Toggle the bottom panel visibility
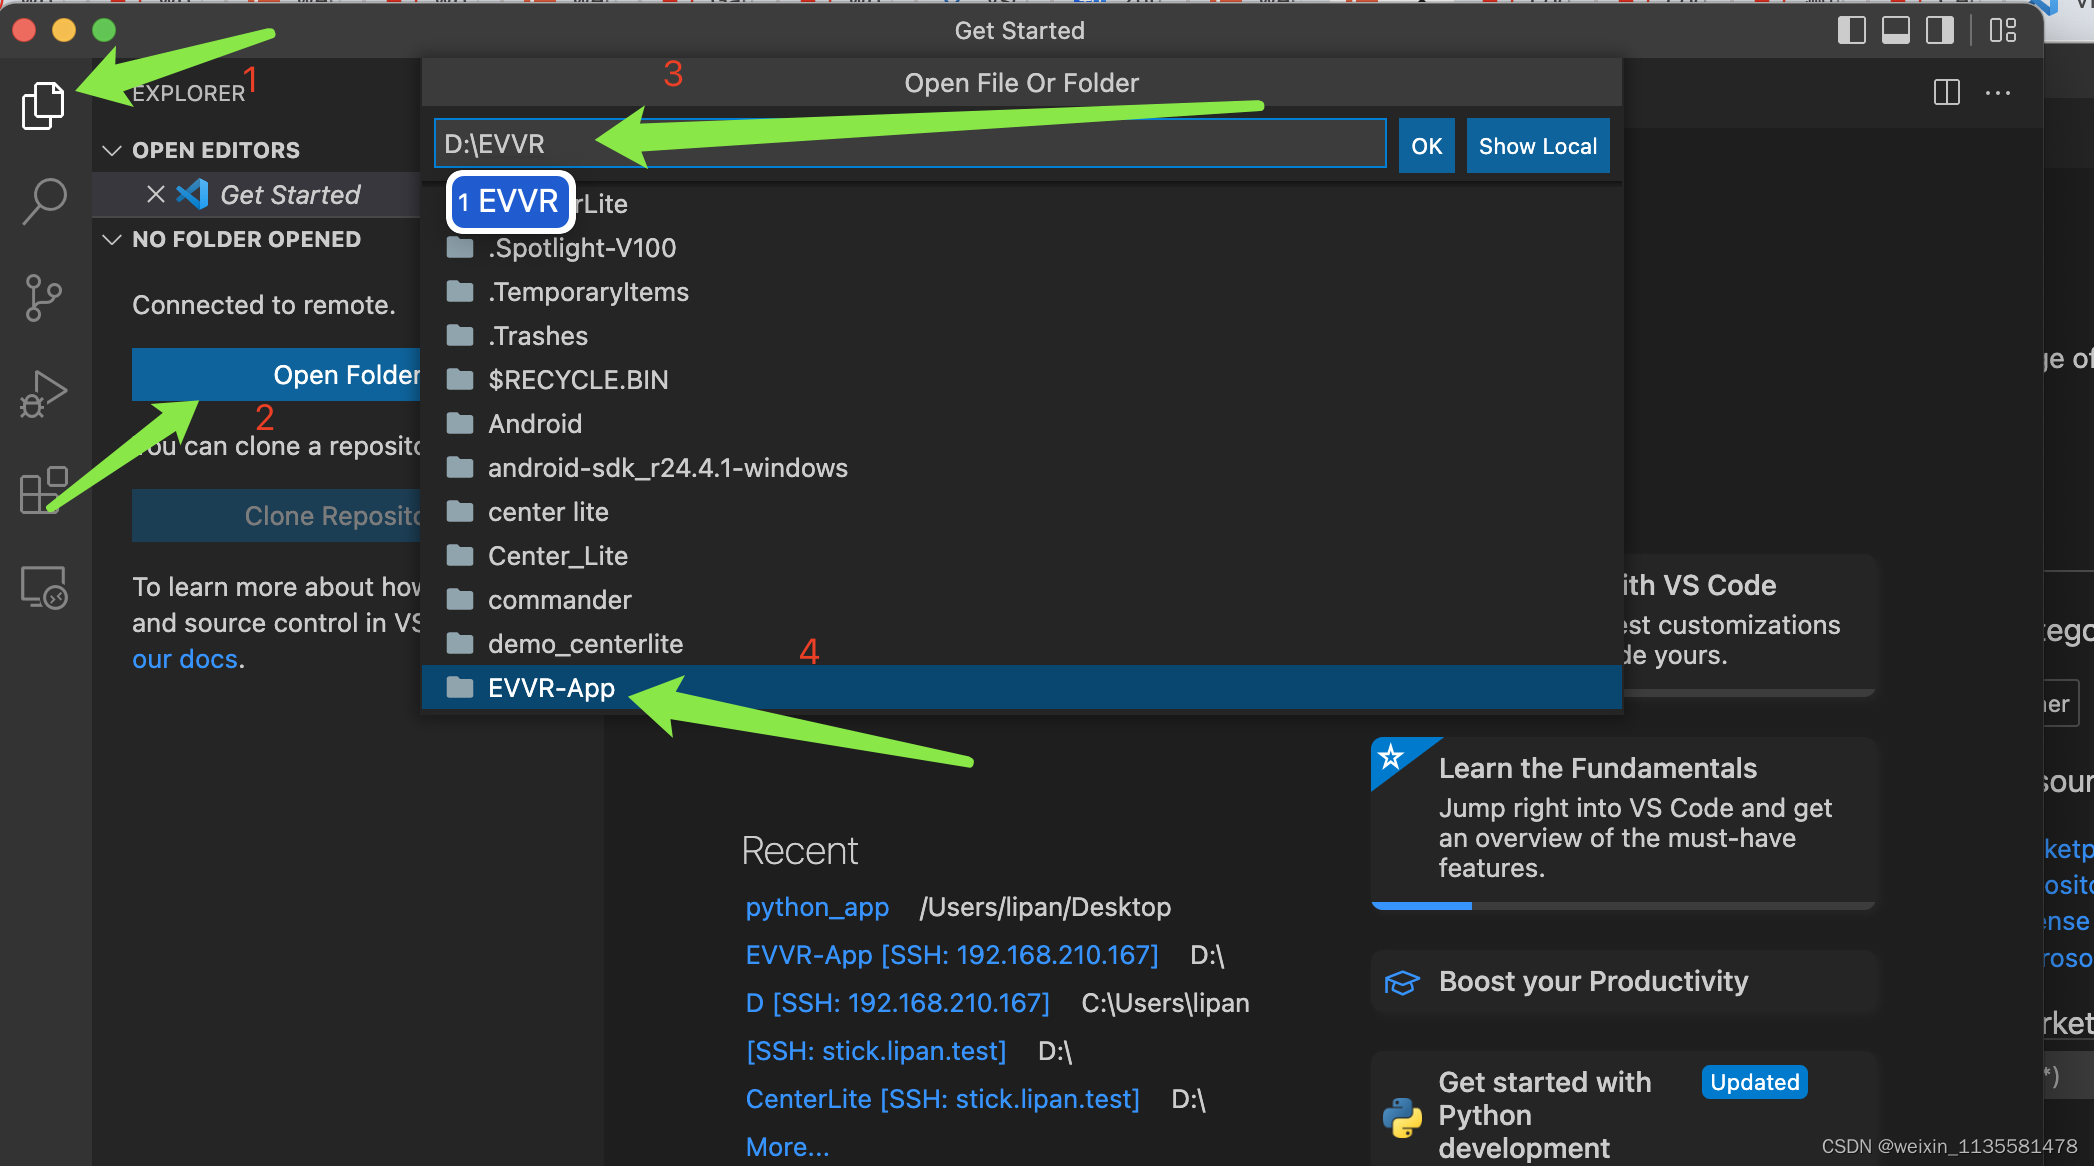The image size is (2094, 1166). (1896, 30)
